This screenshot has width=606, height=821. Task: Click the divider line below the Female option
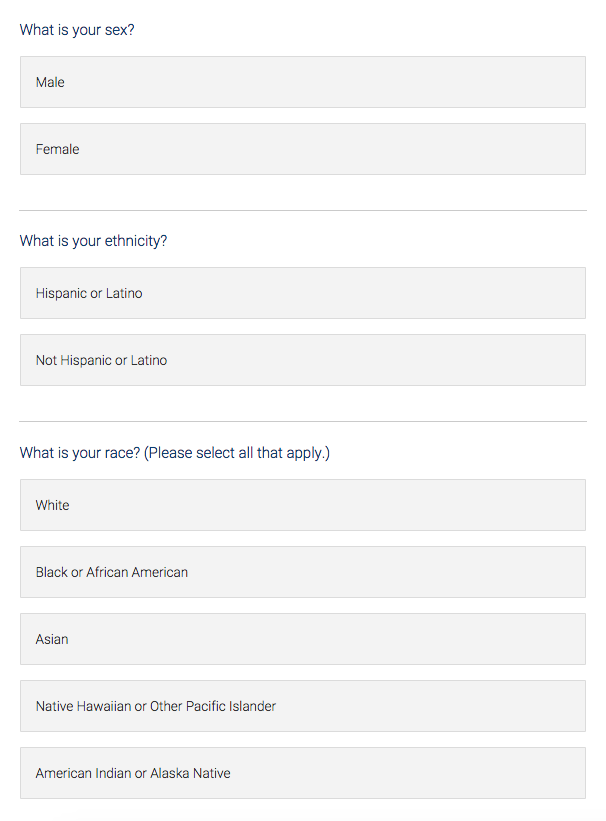pos(302,210)
